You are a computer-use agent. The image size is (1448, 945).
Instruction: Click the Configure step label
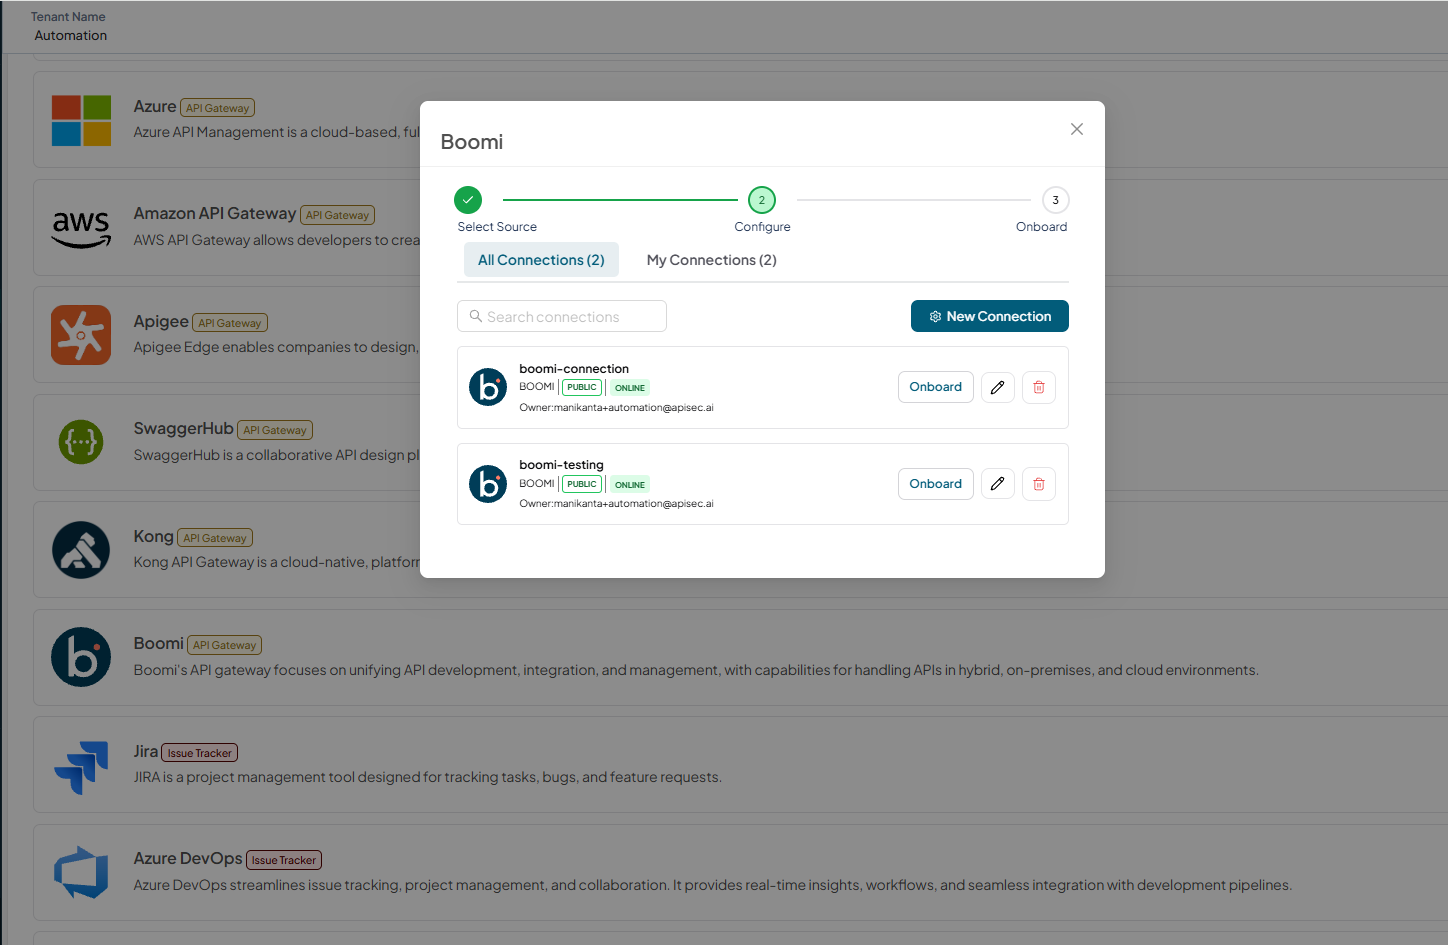point(762,227)
